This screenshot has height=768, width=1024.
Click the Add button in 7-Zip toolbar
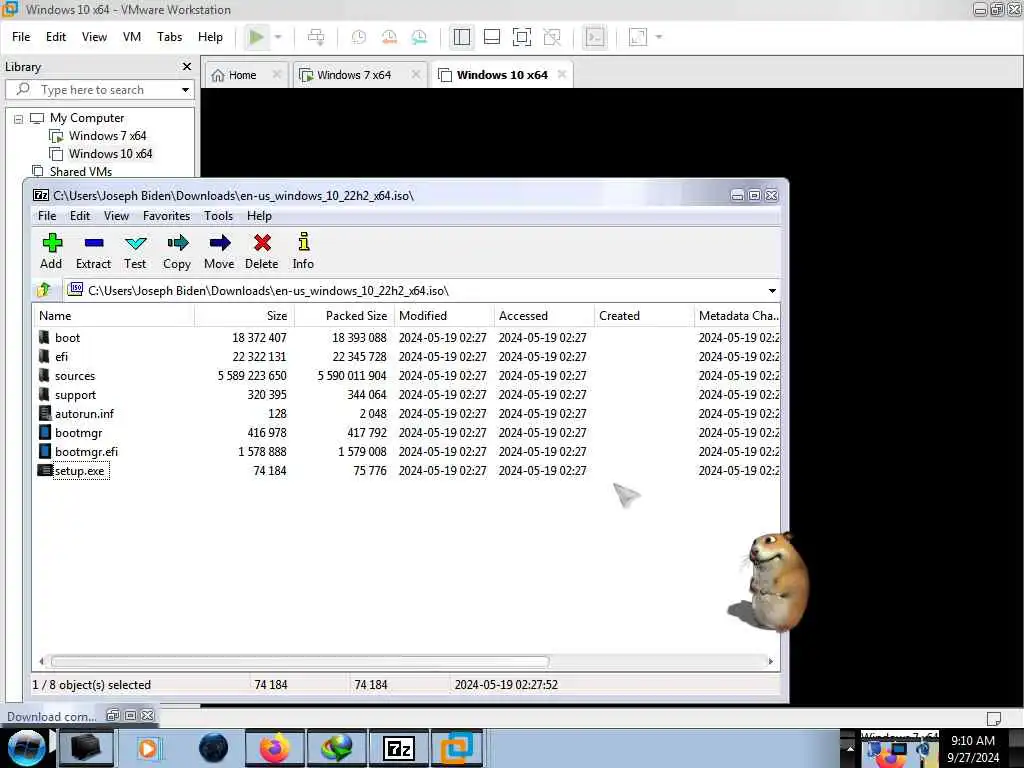pyautogui.click(x=51, y=251)
